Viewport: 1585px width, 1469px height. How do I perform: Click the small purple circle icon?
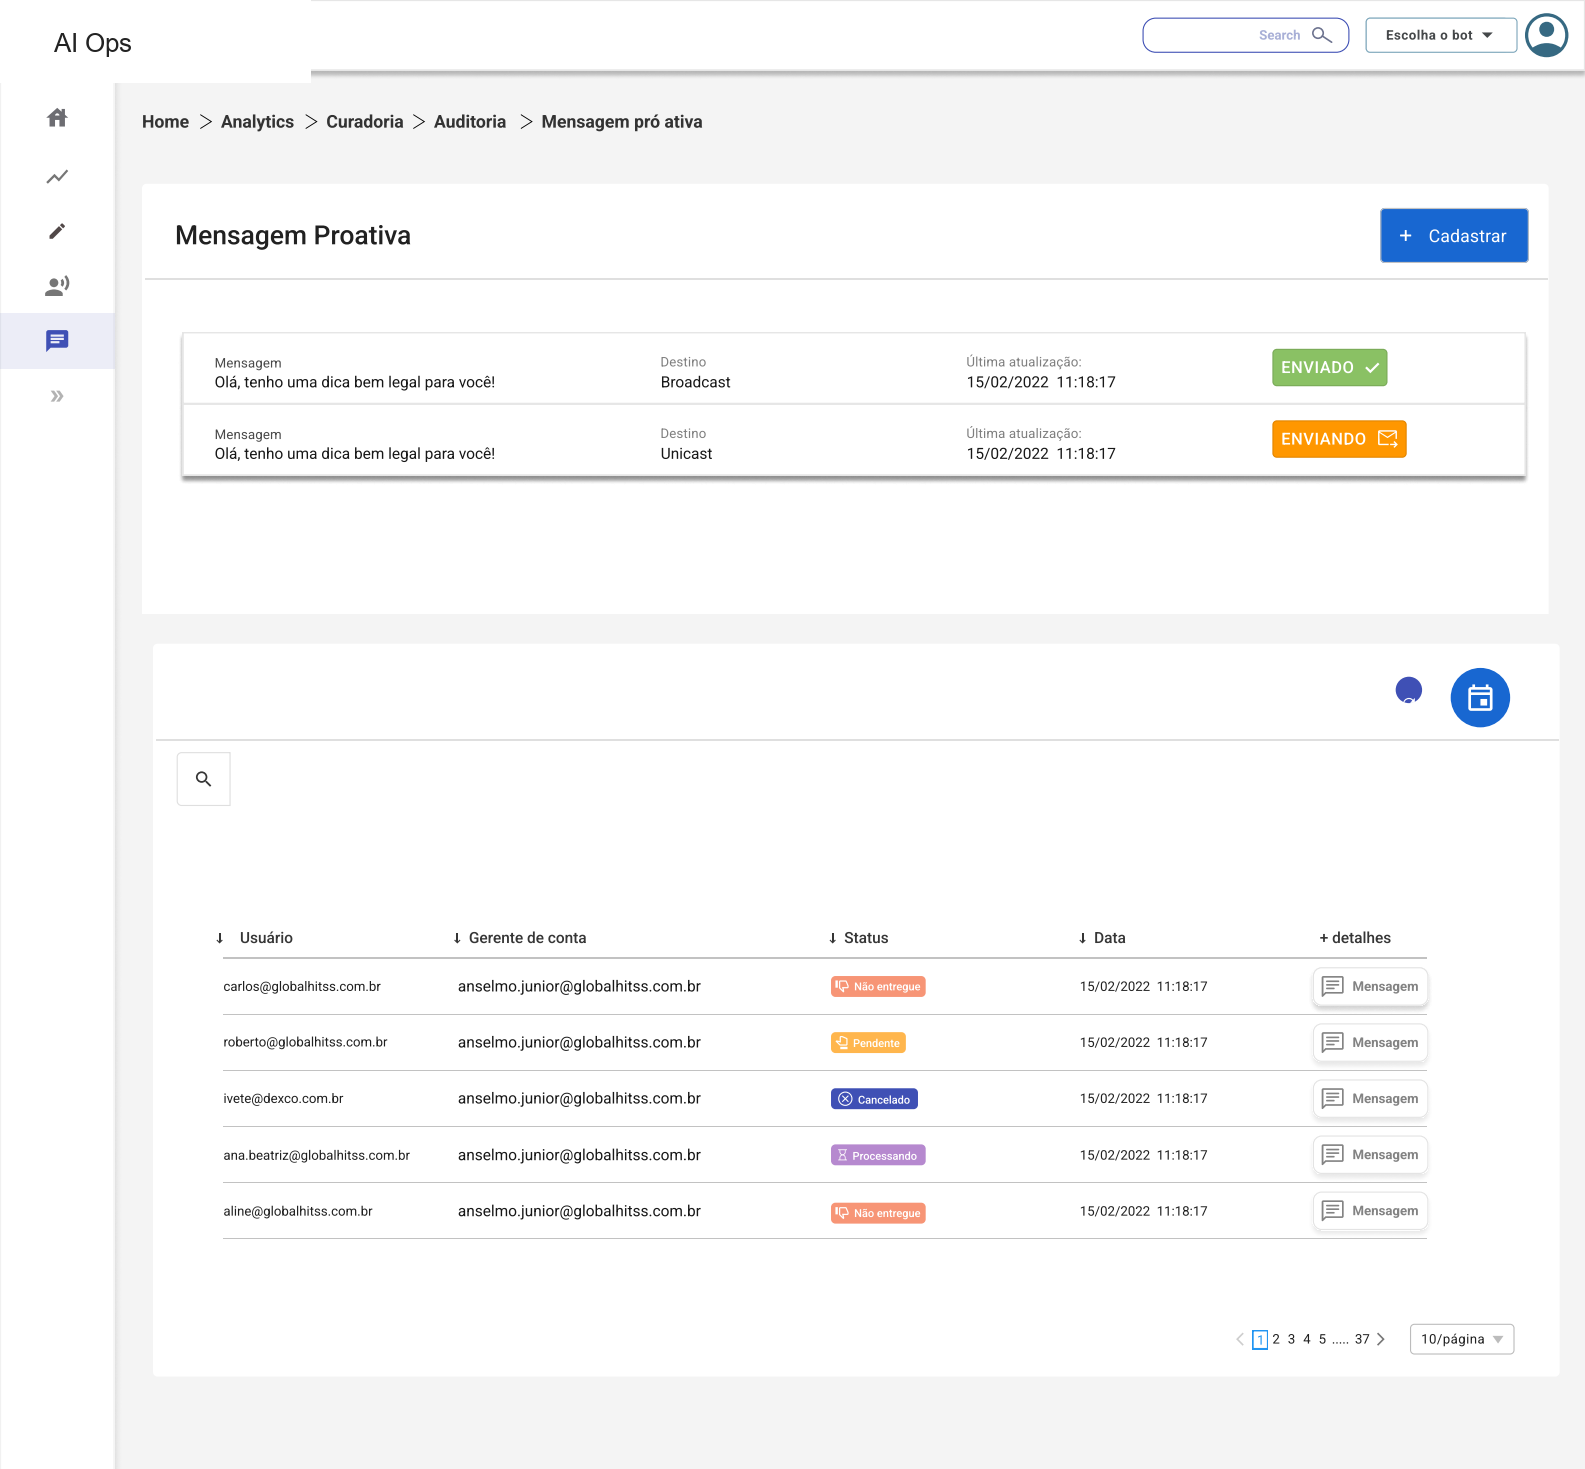pos(1408,690)
